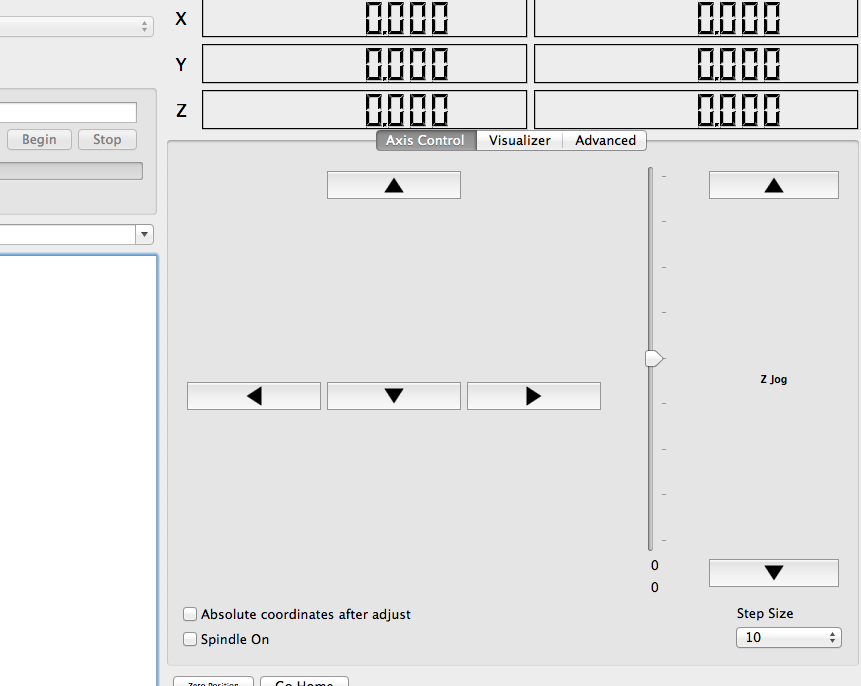Jog the machine in the Y- direction
The width and height of the screenshot is (861, 686).
coord(393,395)
